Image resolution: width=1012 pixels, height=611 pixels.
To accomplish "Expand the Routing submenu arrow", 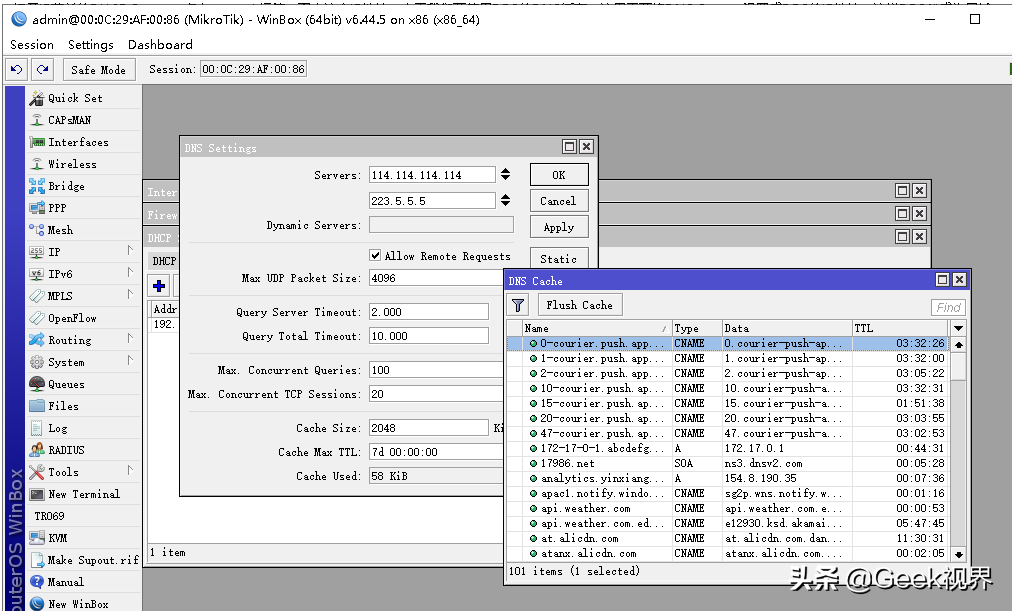I will [x=130, y=338].
